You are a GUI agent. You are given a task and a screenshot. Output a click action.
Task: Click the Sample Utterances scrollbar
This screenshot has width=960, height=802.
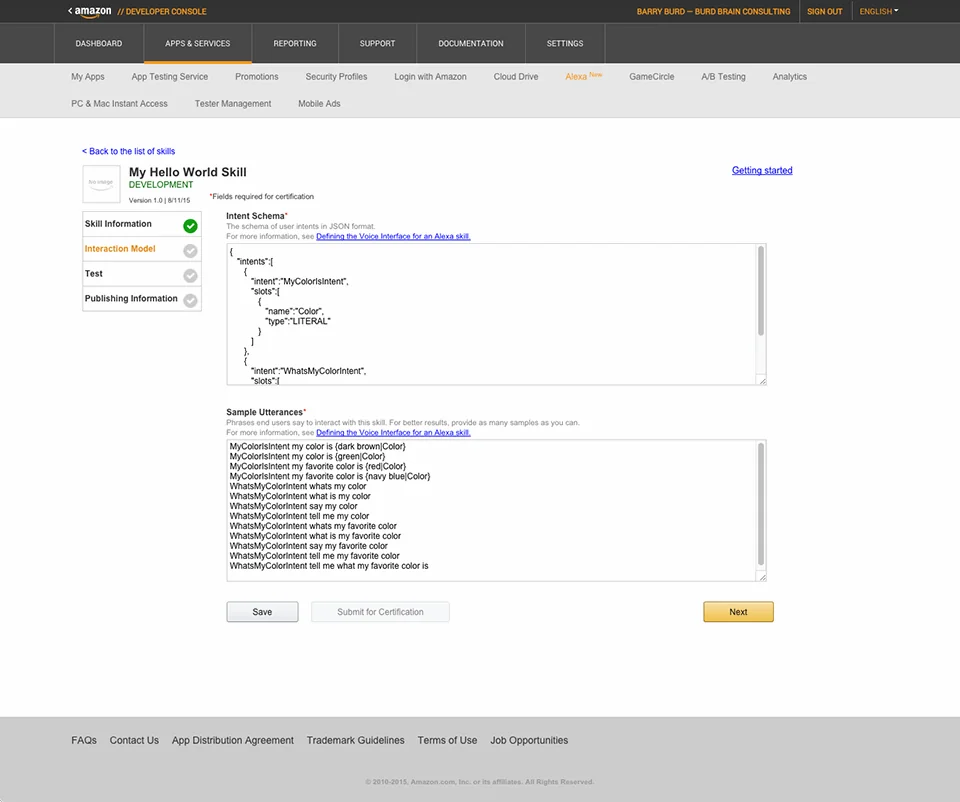[761, 503]
